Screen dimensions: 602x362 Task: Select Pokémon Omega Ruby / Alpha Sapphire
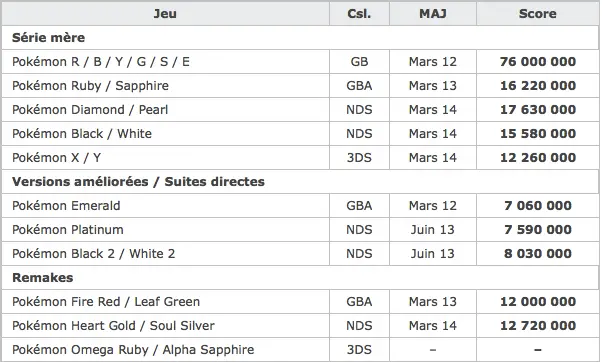133,350
